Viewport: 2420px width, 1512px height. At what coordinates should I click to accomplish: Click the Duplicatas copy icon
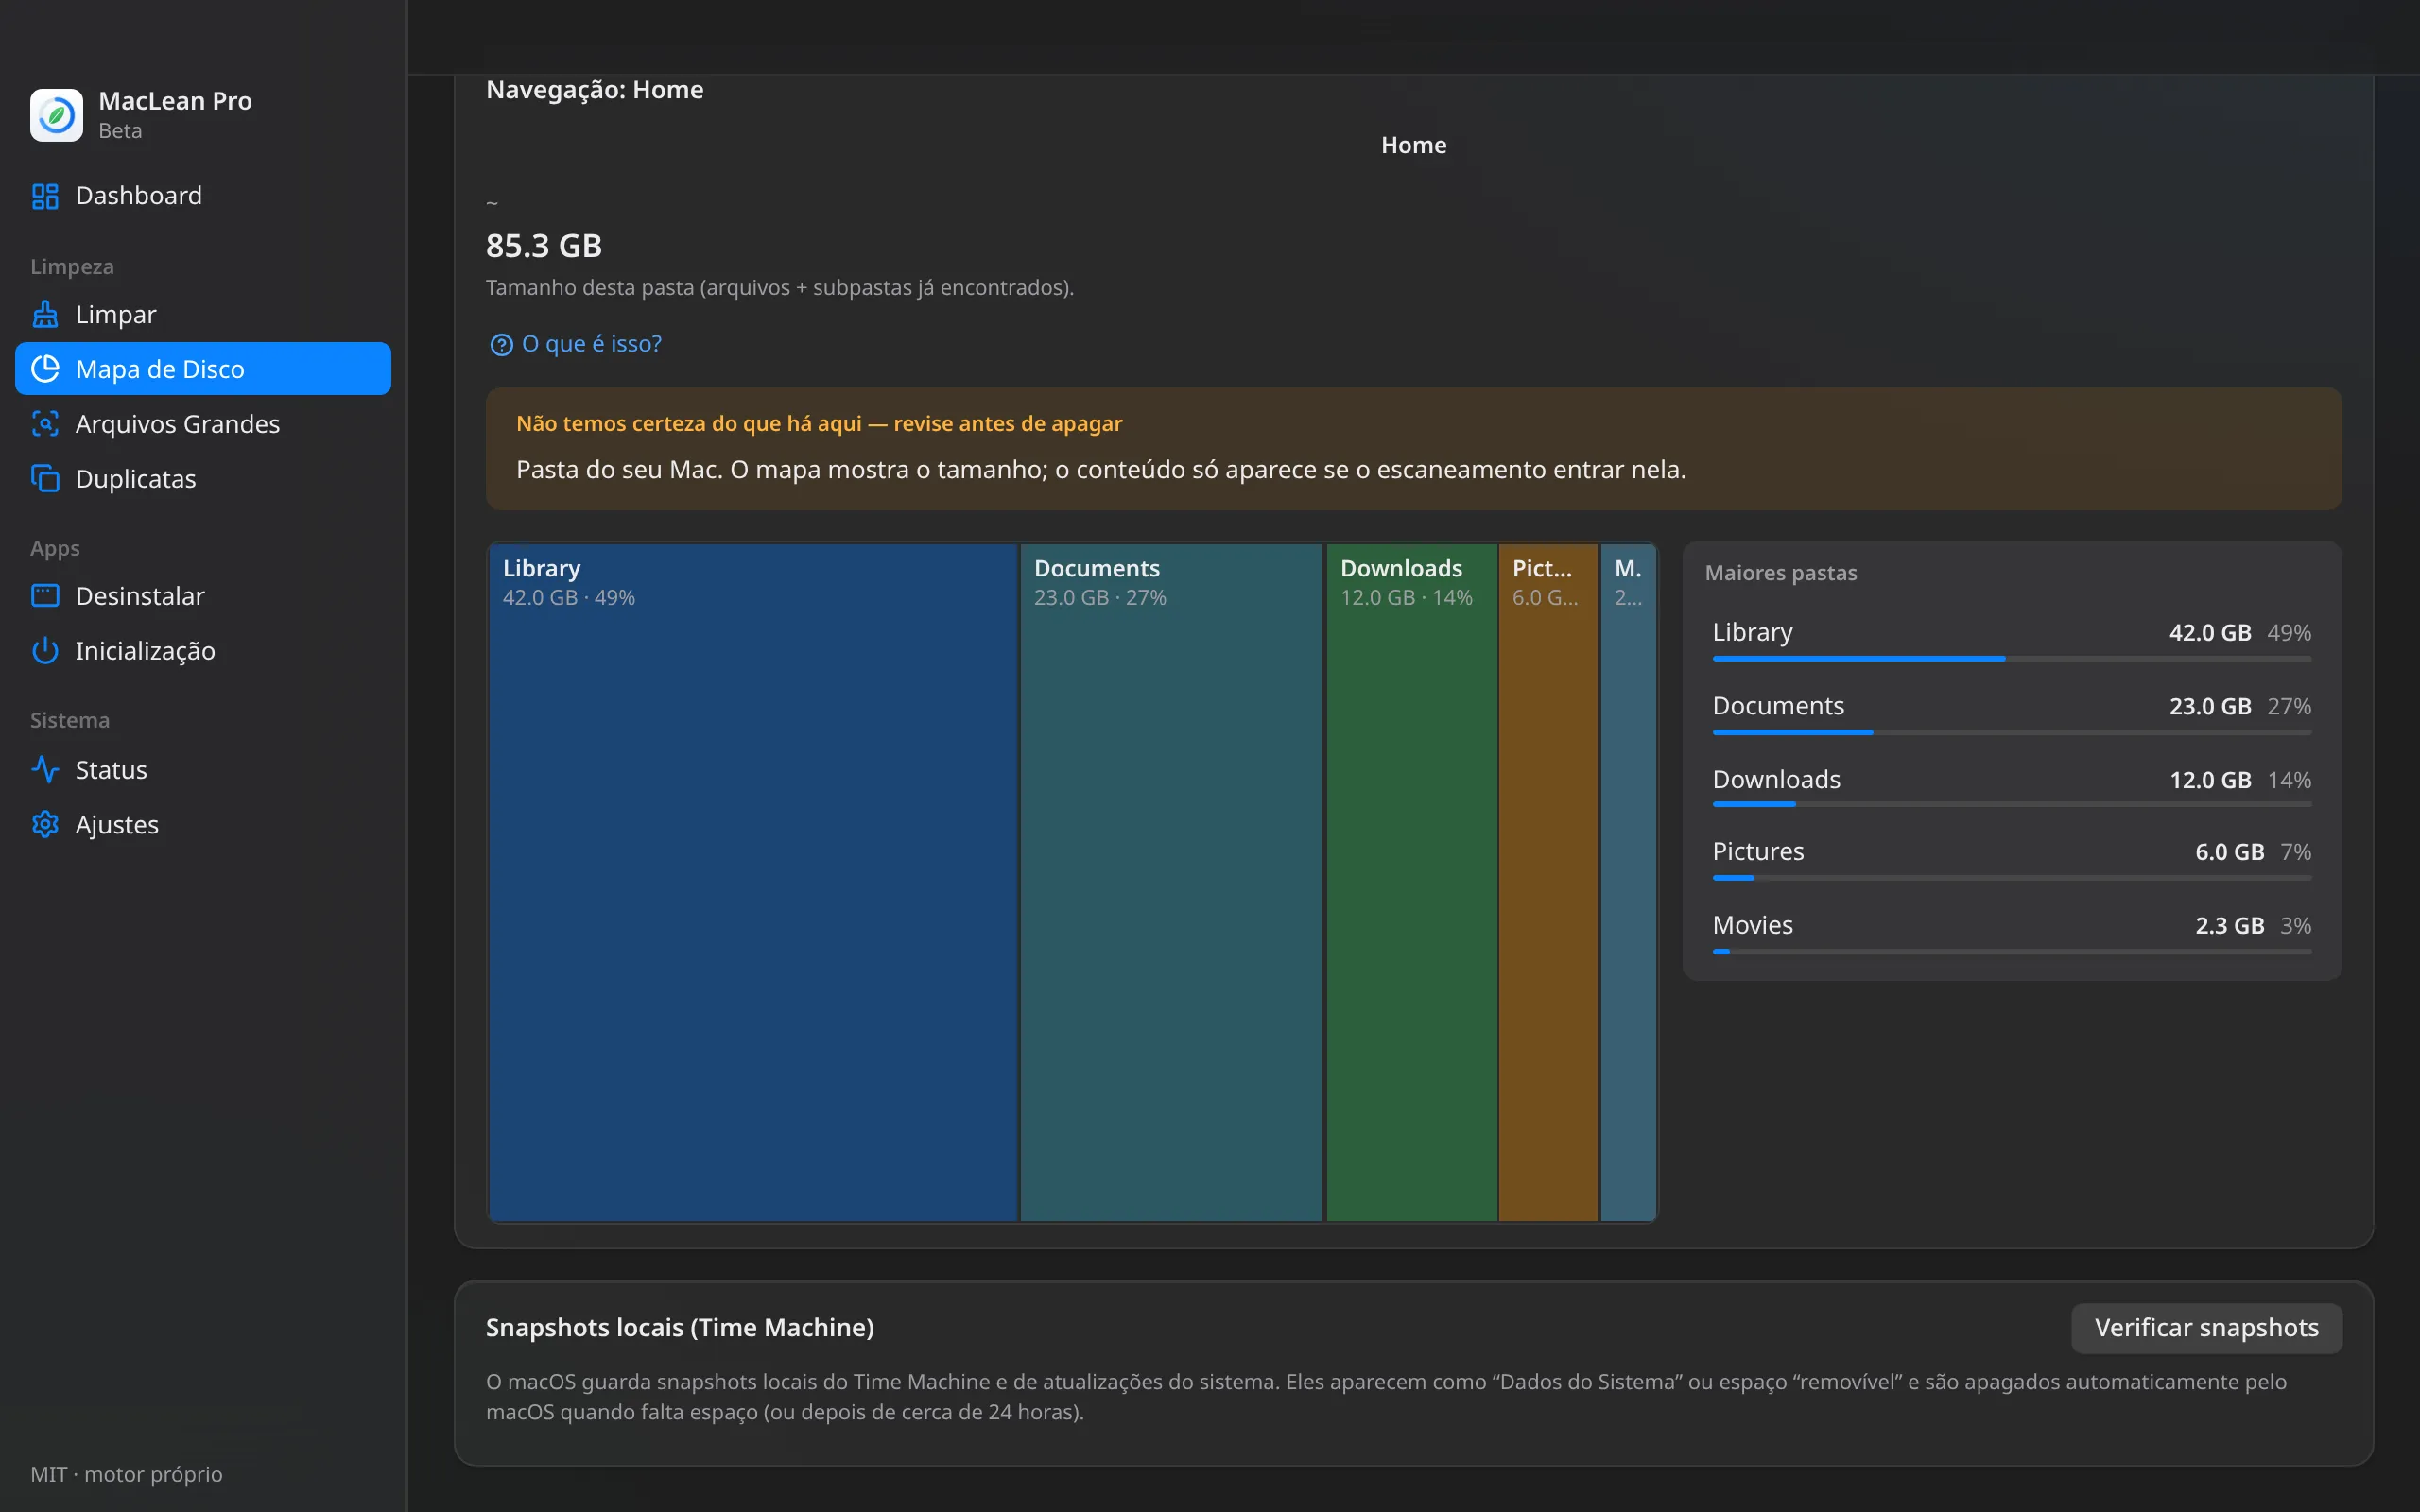point(45,479)
